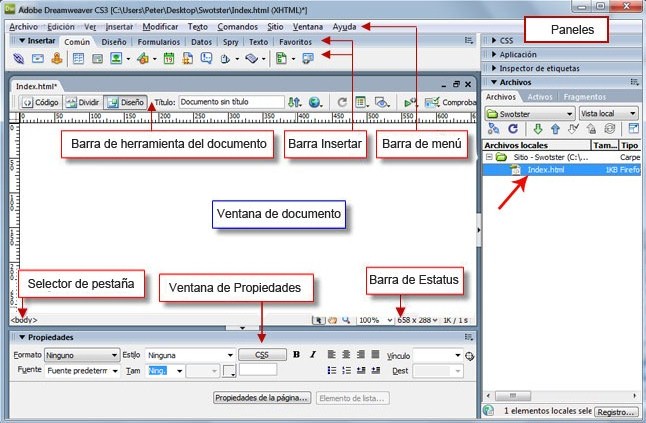Viewport: 646px width, 423px height.
Task: Put files with the blue up arrow
Action: (555, 129)
